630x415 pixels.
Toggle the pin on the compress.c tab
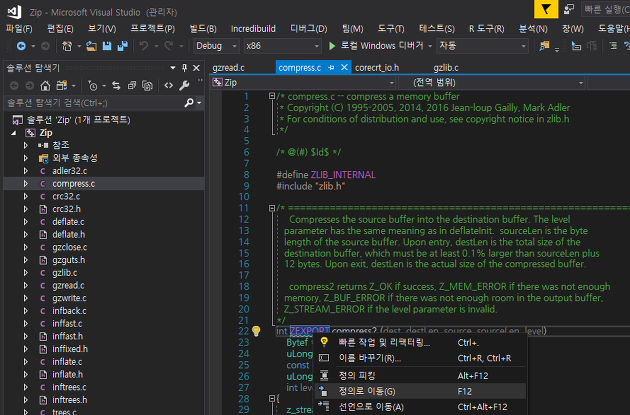pyautogui.click(x=331, y=68)
